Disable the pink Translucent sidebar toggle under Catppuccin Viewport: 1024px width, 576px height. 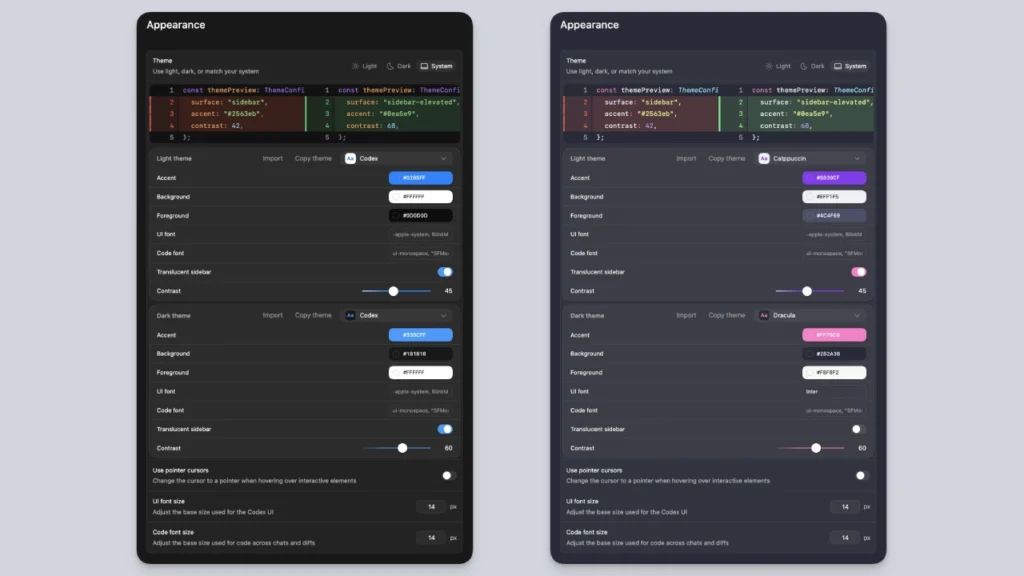point(858,272)
